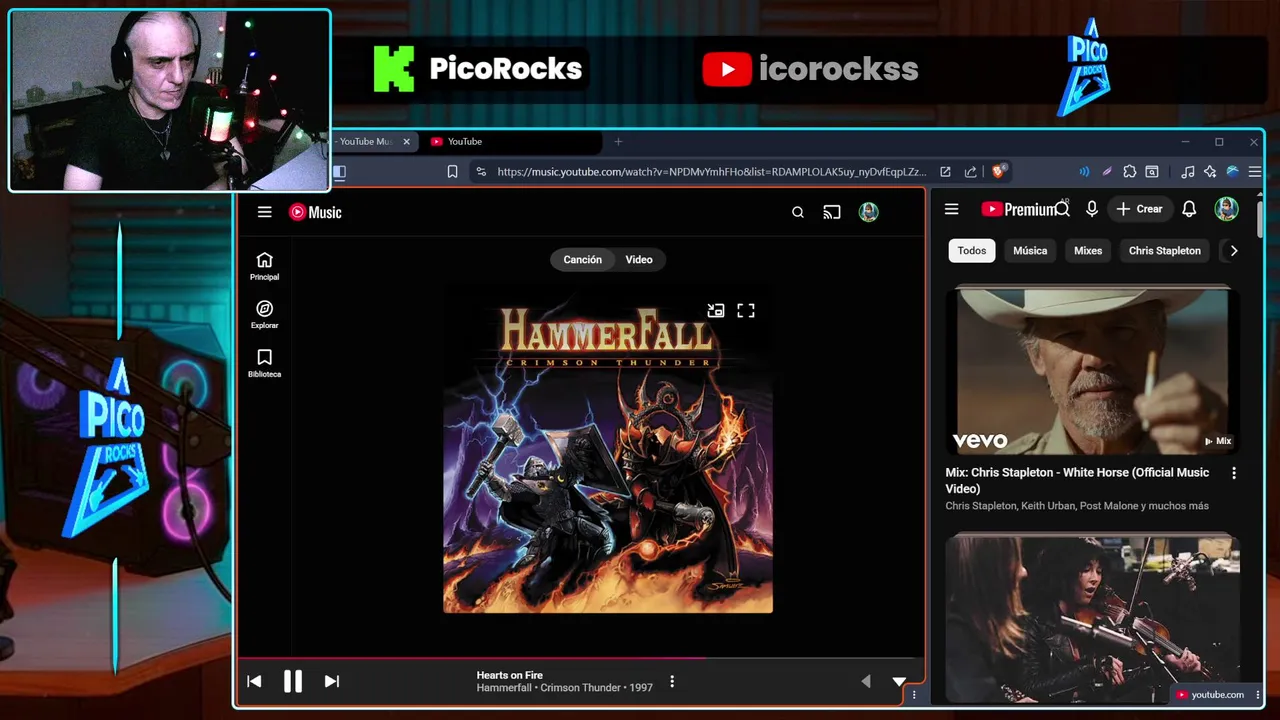Click the Crear button

point(1140,209)
